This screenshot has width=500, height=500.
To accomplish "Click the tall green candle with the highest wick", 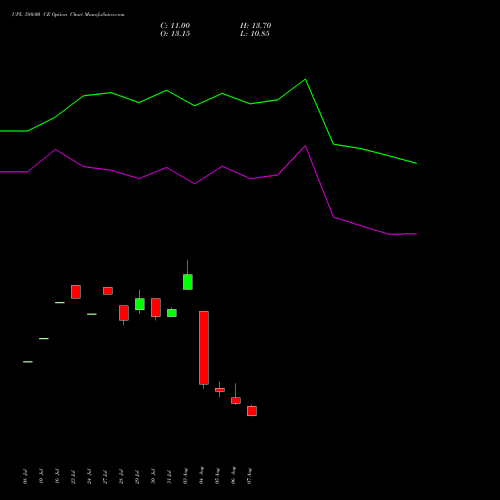I will [188, 282].
